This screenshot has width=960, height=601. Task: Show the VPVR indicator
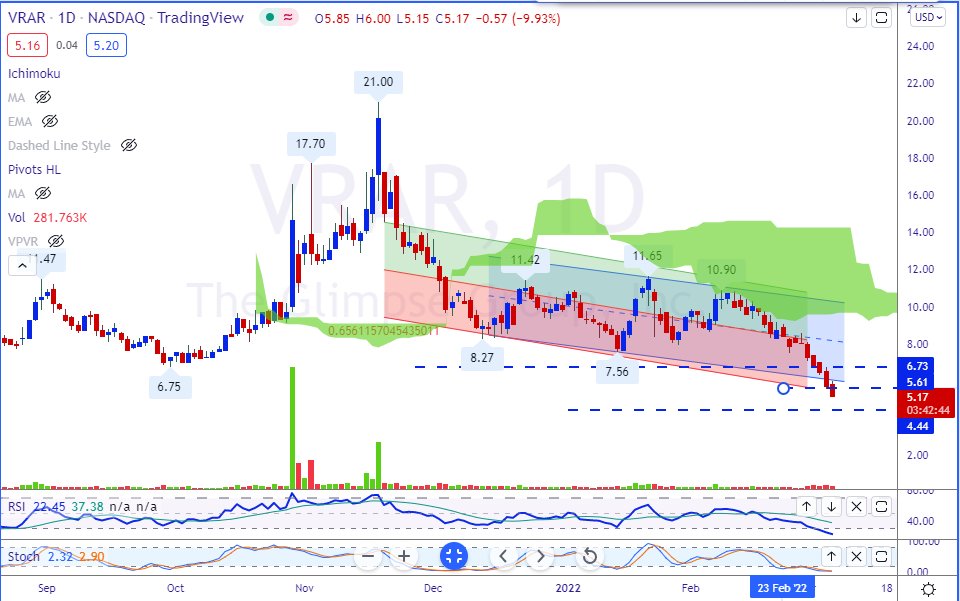click(56, 241)
